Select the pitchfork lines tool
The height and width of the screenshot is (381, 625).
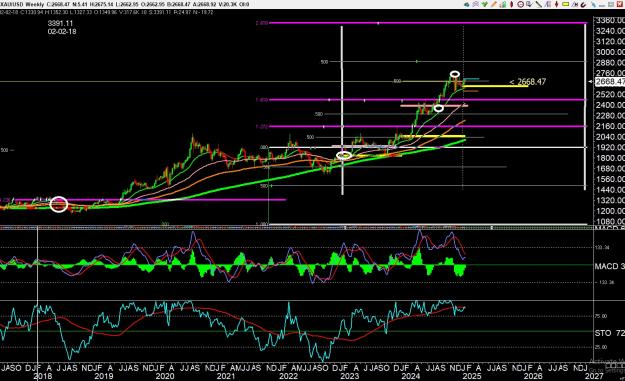coord(548,4)
